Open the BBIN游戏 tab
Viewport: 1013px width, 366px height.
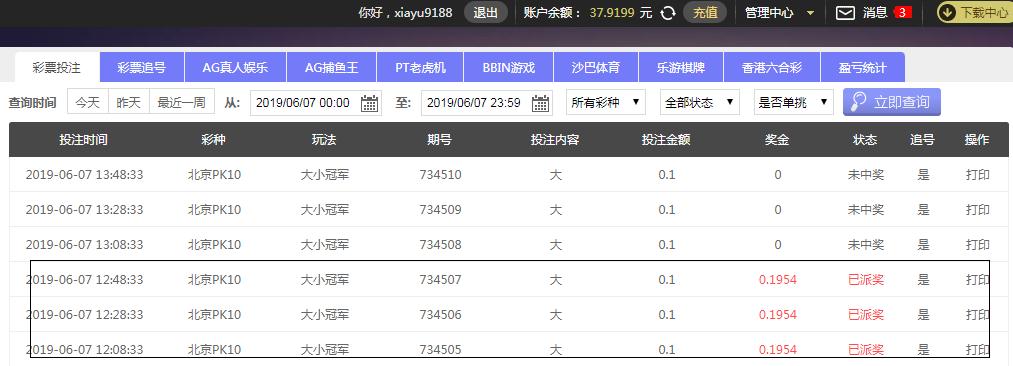click(x=508, y=67)
